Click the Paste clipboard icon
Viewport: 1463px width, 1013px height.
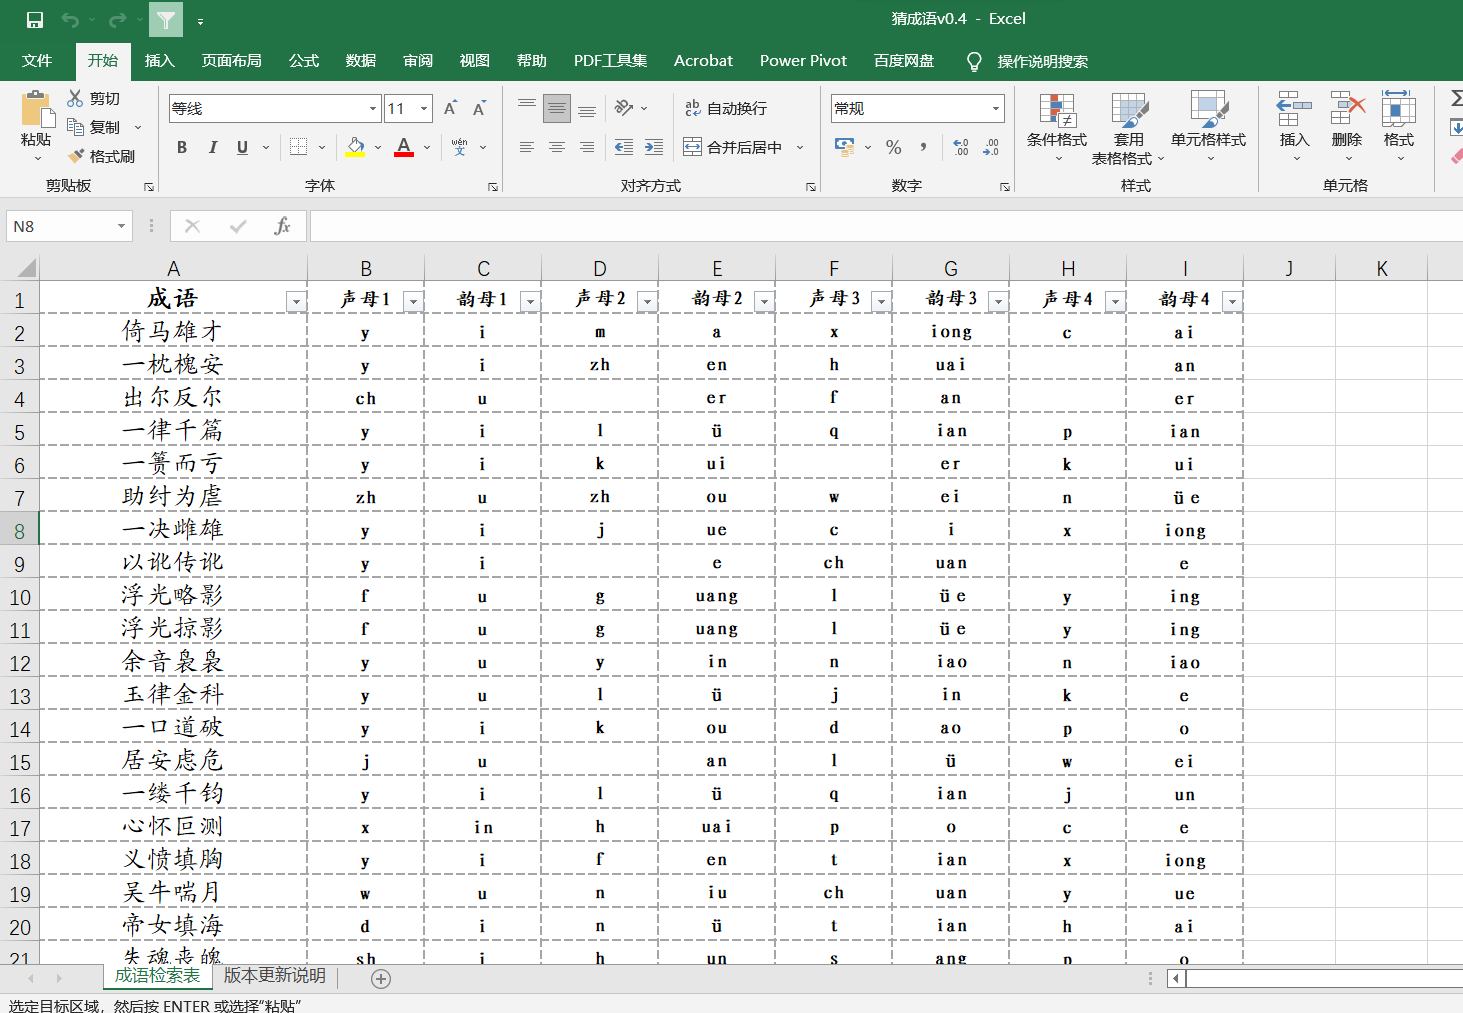[x=36, y=109]
